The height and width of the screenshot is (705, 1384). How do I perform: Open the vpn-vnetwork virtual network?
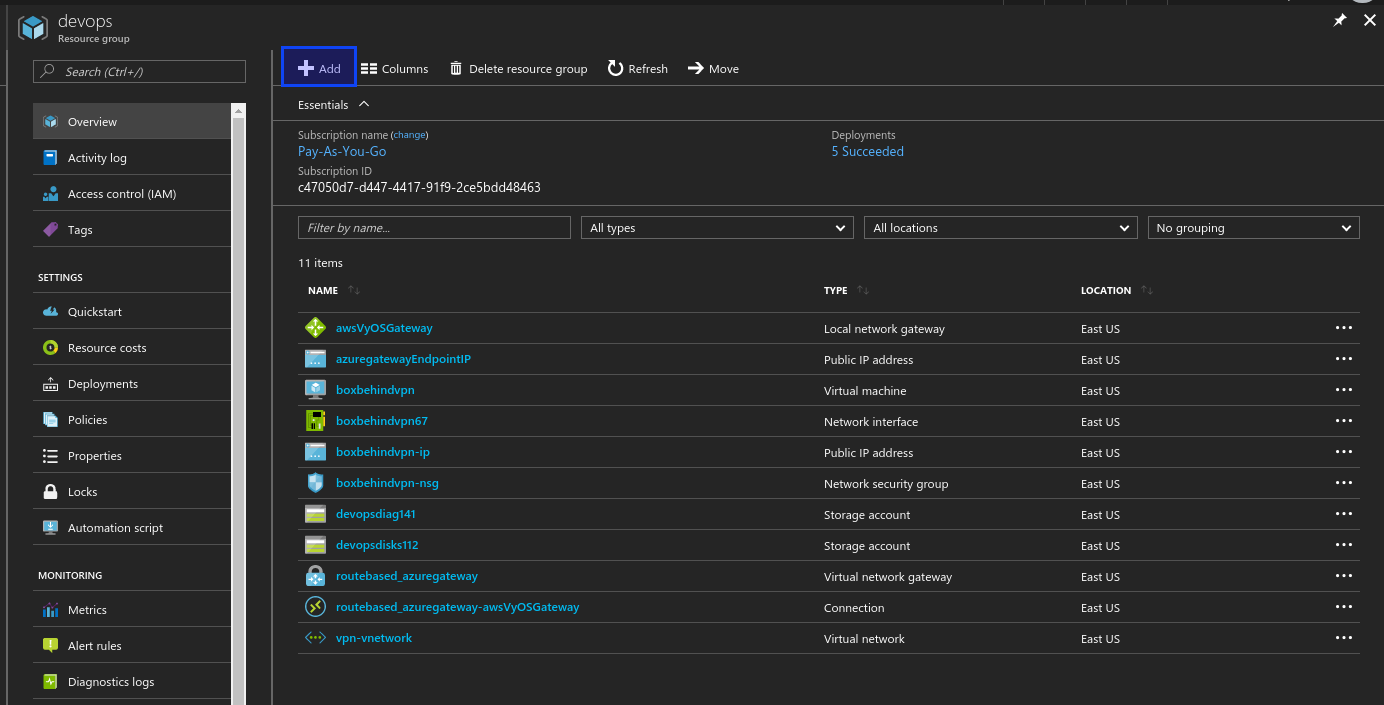click(374, 638)
